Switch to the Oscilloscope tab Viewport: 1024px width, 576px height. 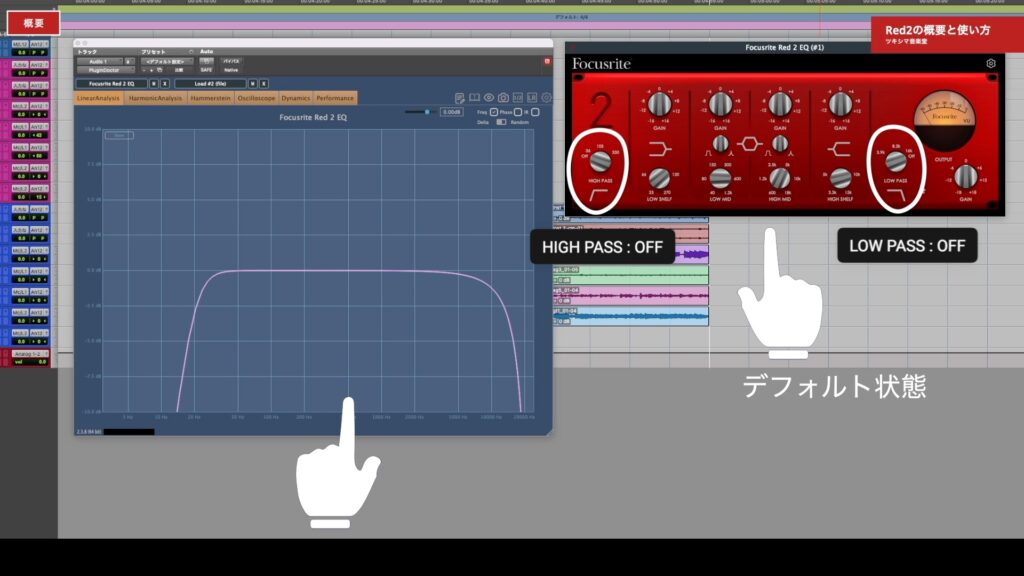point(256,98)
